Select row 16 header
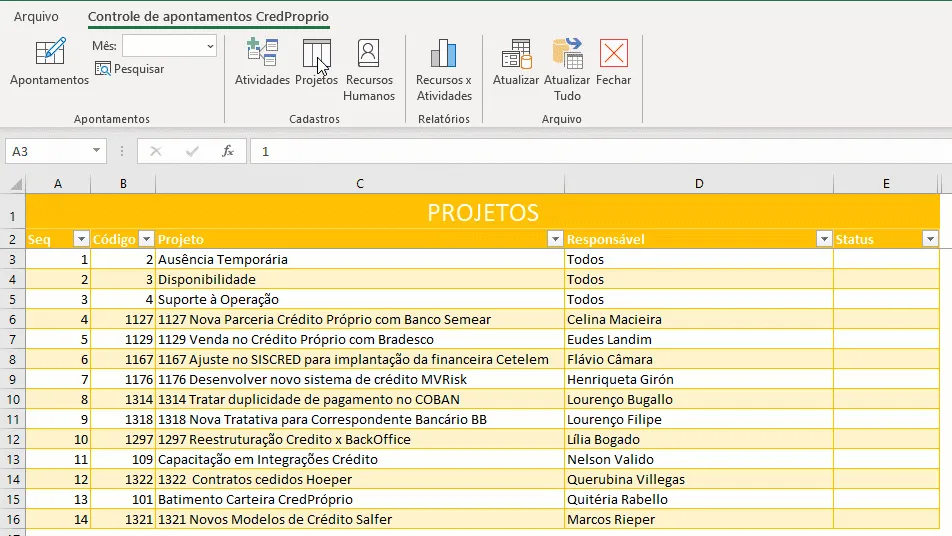The image size is (952, 536). pos(12,520)
